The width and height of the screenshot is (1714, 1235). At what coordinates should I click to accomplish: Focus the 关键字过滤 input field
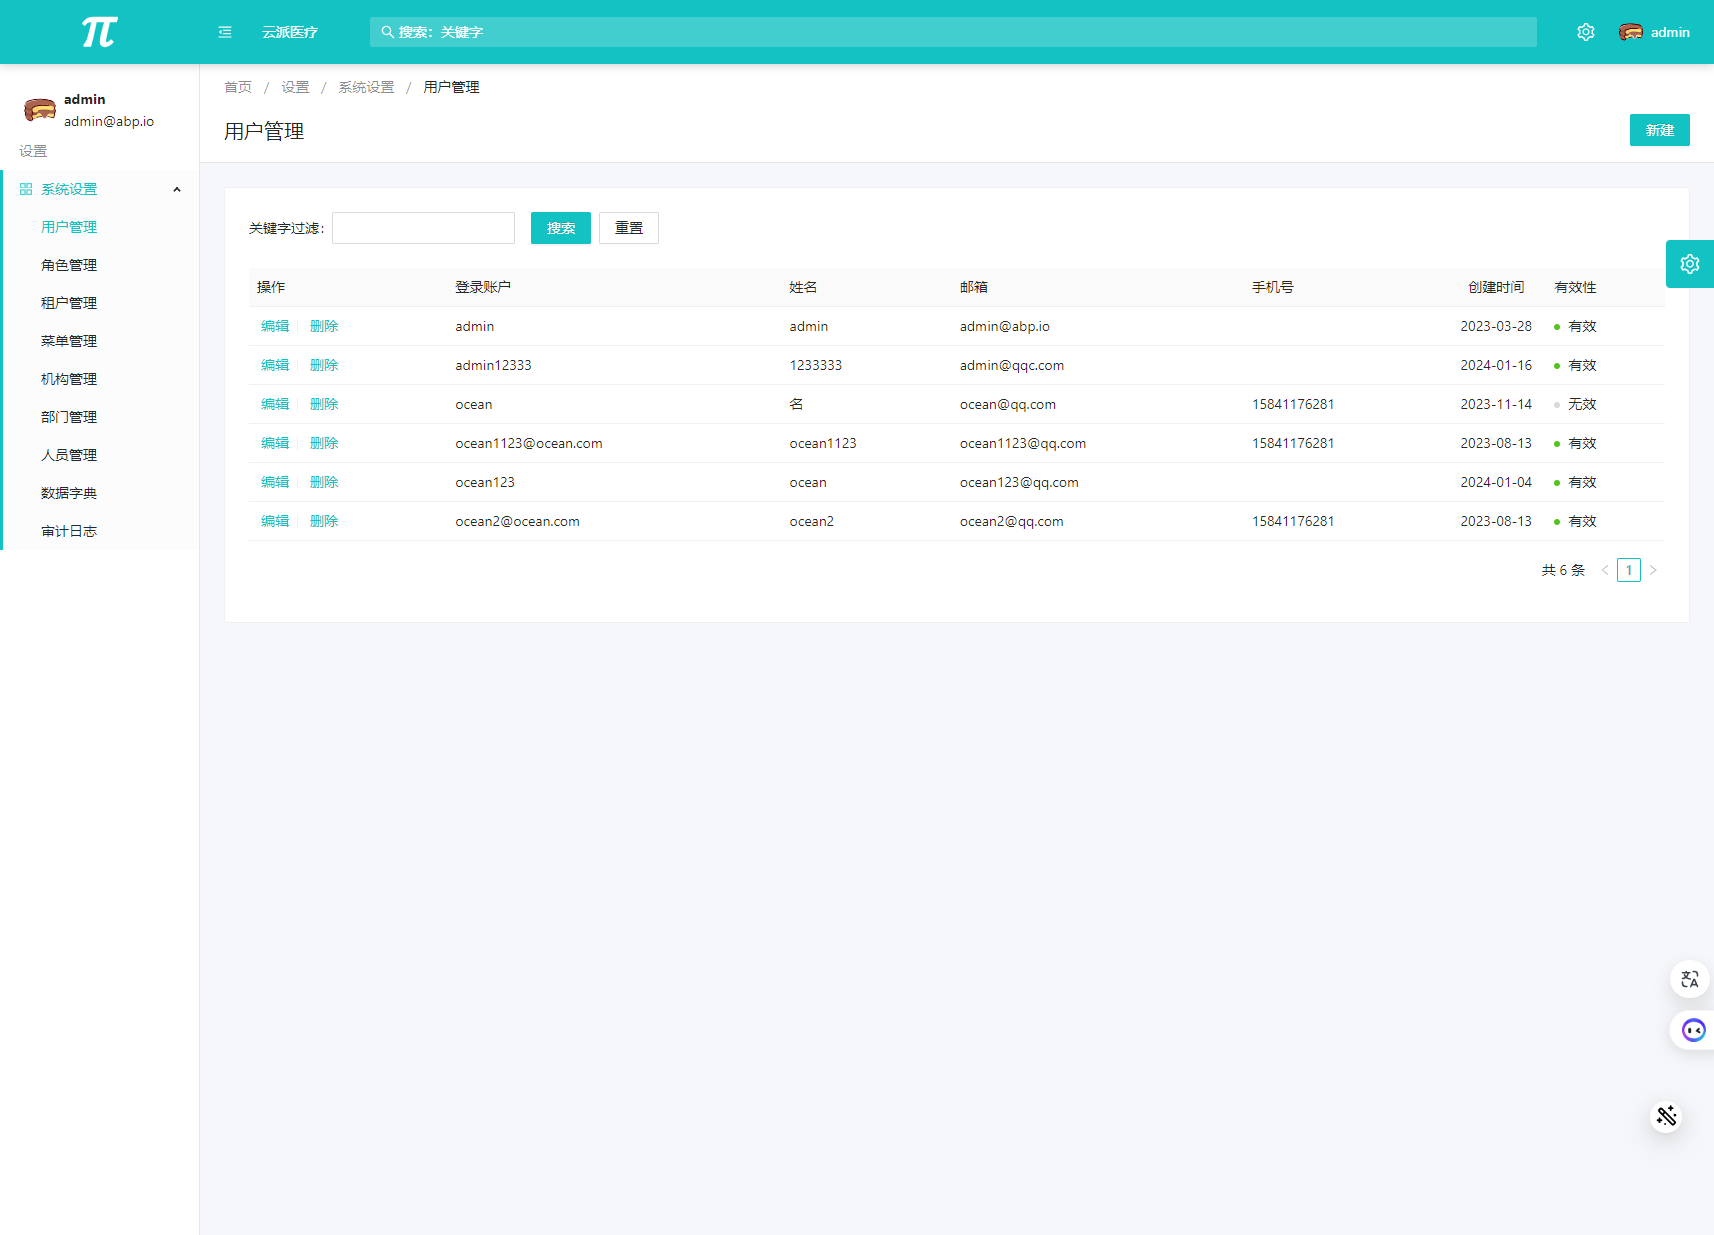click(423, 228)
